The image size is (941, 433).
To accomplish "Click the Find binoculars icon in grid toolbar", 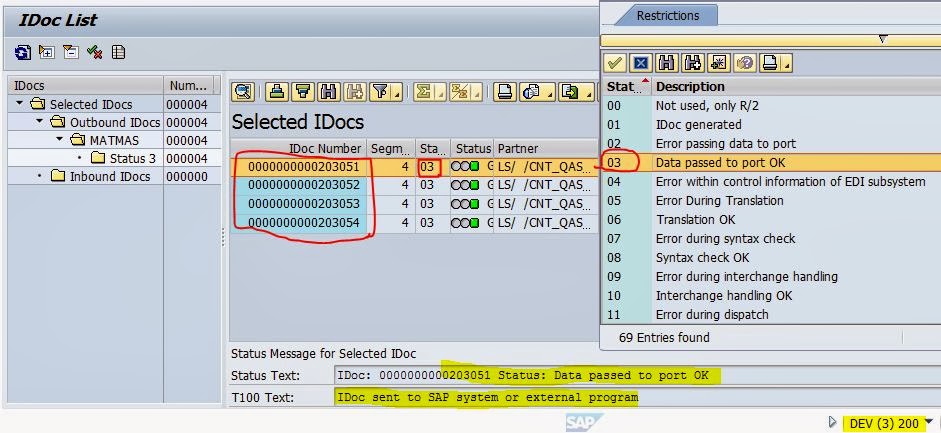I will (x=328, y=92).
